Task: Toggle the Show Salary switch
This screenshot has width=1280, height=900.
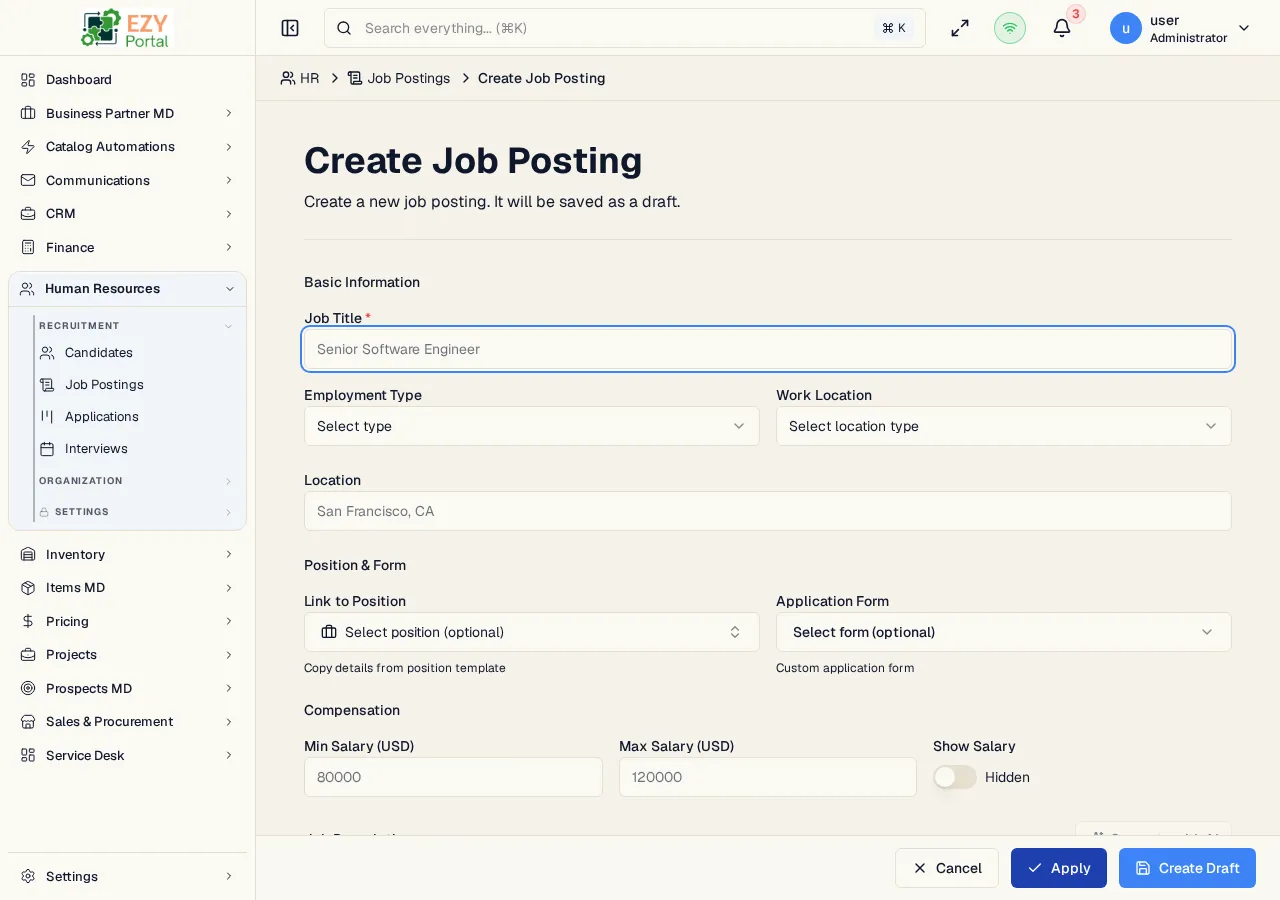Action: (955, 777)
